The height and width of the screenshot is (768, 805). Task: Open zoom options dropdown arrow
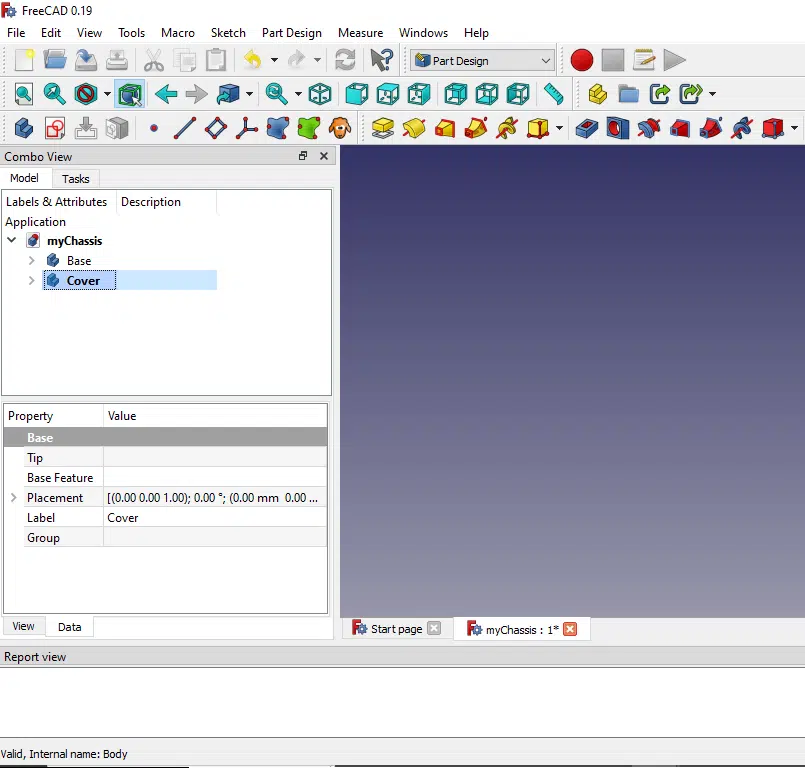click(x=298, y=94)
